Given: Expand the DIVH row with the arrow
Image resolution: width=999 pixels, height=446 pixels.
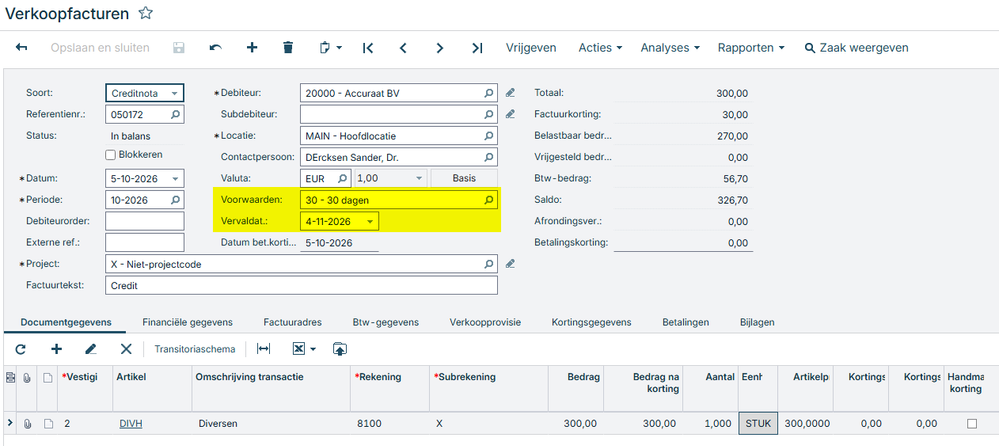Looking at the screenshot, I should [x=9, y=424].
